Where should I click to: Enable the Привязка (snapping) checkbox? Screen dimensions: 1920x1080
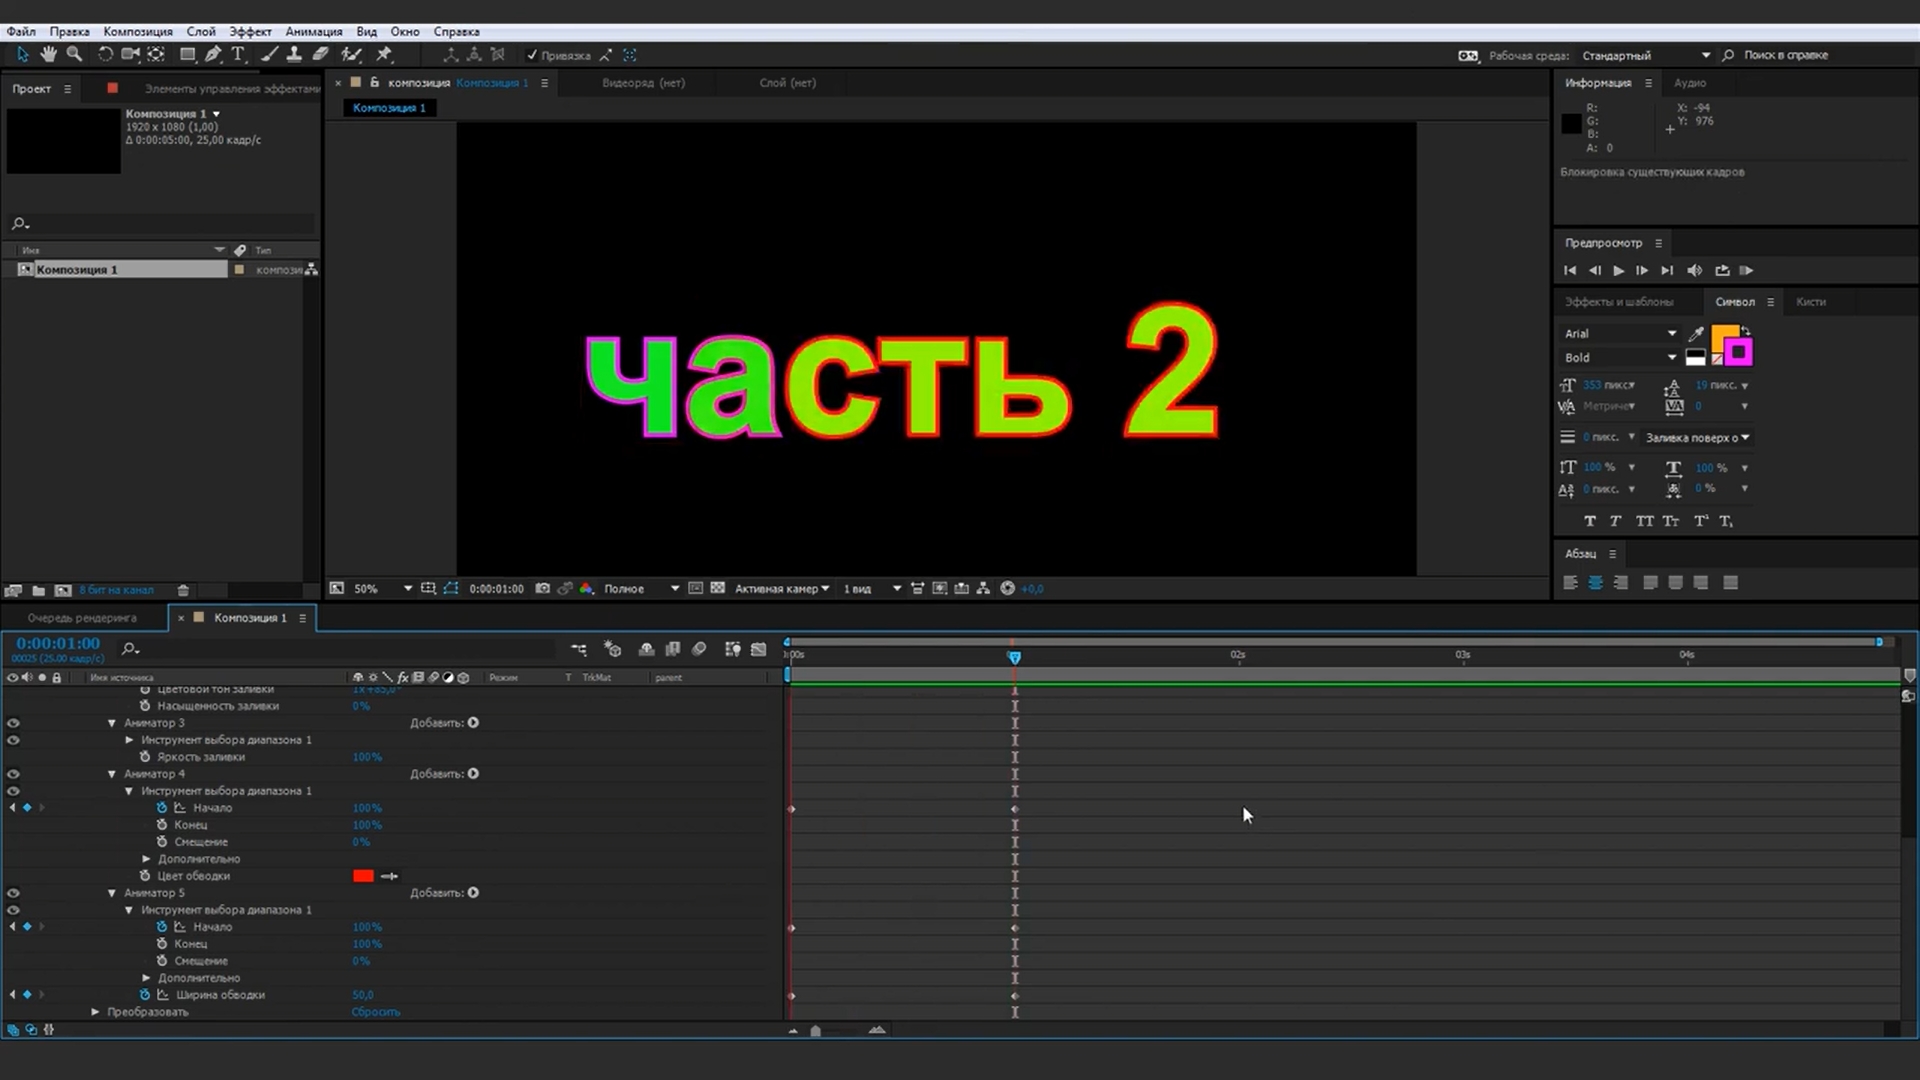tap(532, 55)
